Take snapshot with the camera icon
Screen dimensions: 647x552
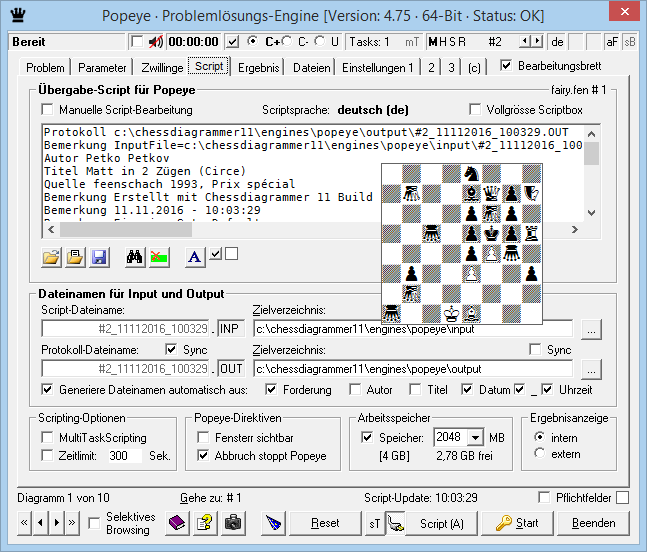(x=233, y=523)
